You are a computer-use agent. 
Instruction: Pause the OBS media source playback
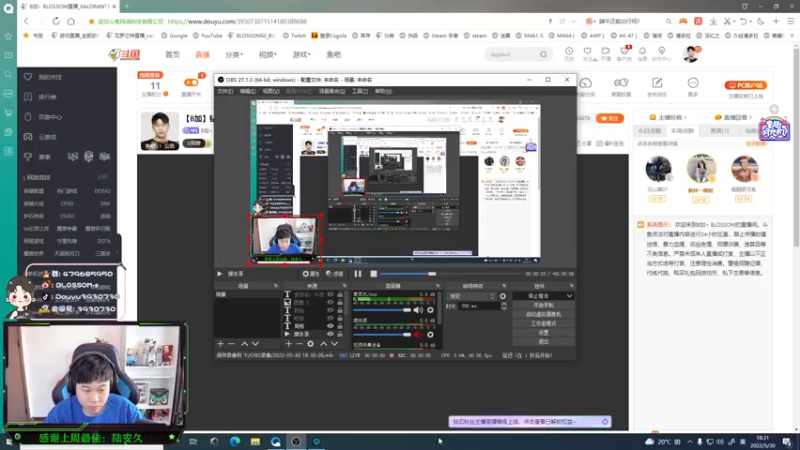[358, 274]
